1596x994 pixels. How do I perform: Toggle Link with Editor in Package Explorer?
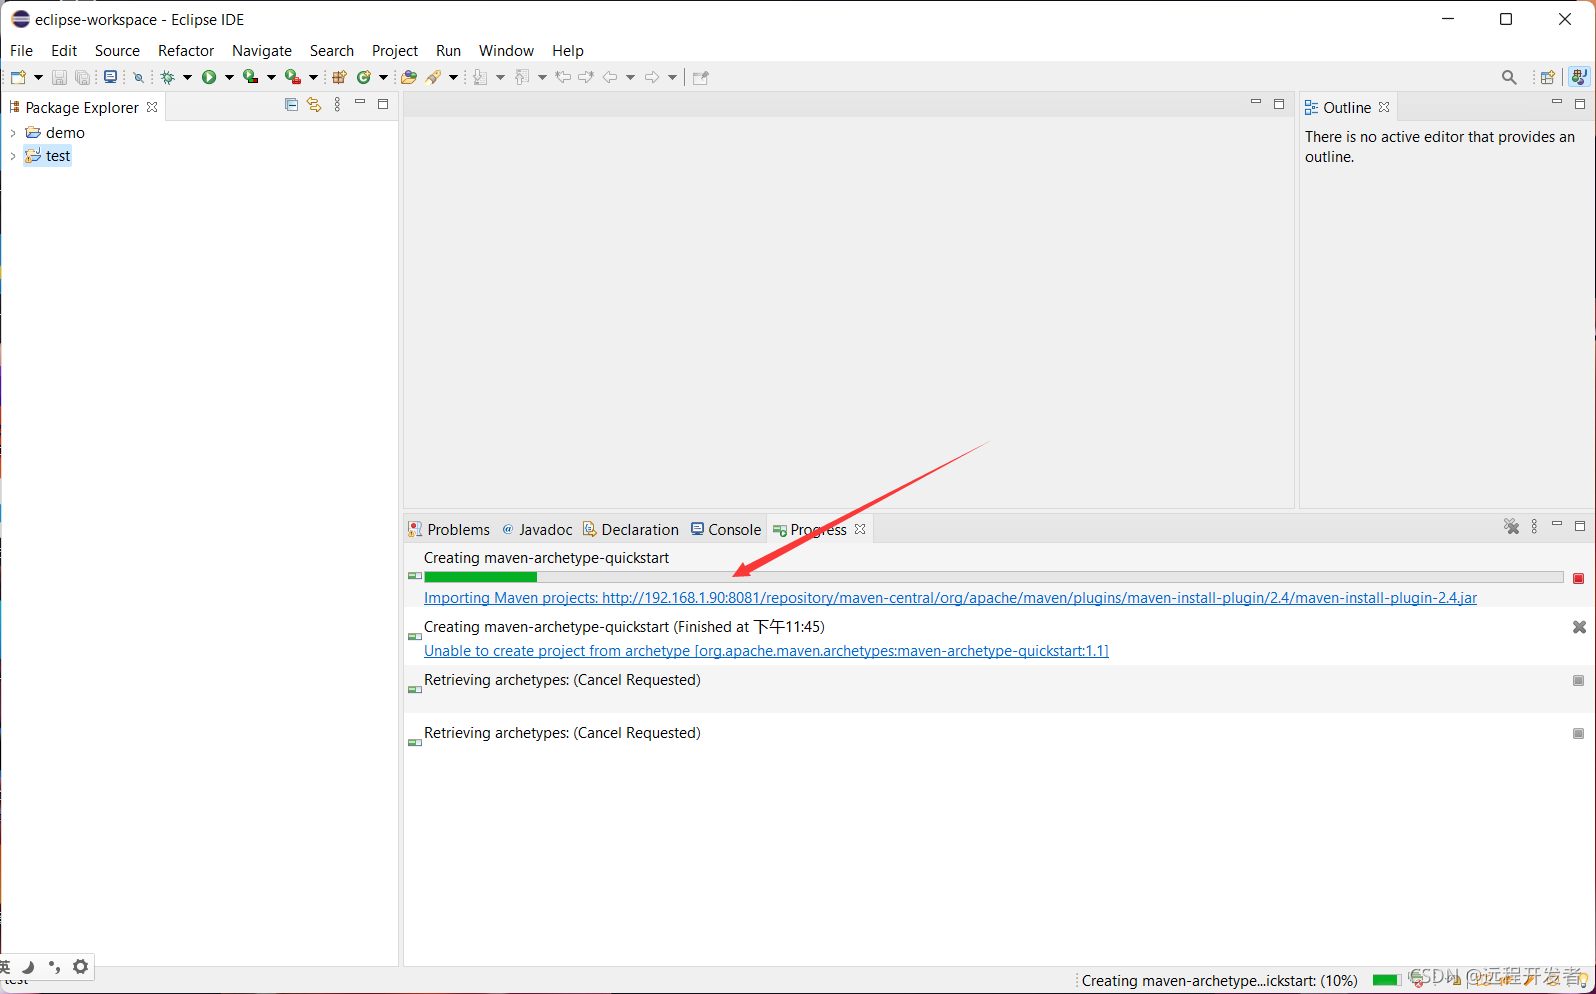314,104
